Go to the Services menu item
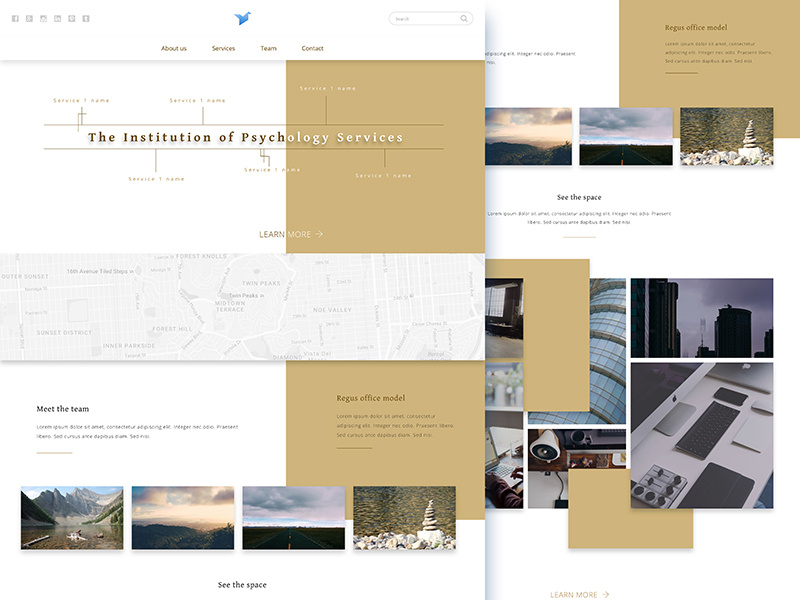Screen dimensions: 800x600 [223, 48]
